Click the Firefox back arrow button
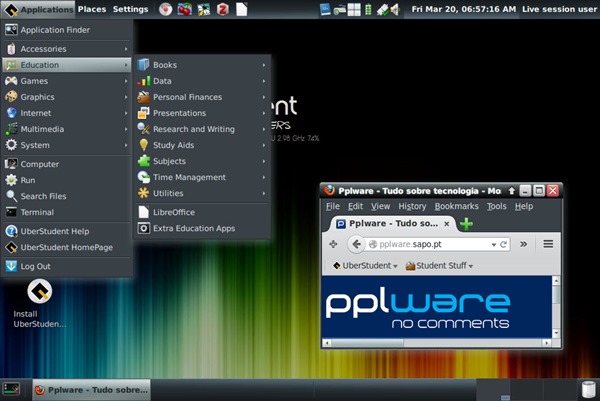Viewport: 600px width, 401px height. click(356, 244)
